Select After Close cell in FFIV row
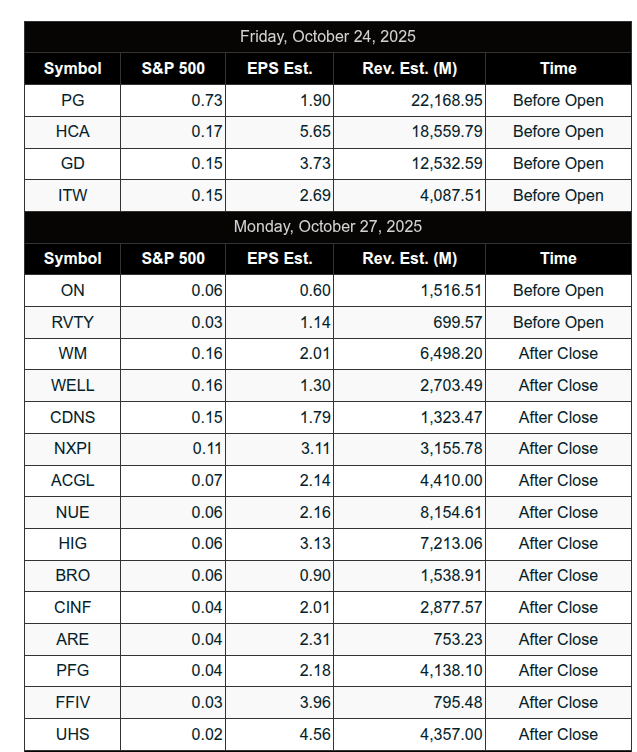The width and height of the screenshot is (637, 752). pyautogui.click(x=558, y=702)
